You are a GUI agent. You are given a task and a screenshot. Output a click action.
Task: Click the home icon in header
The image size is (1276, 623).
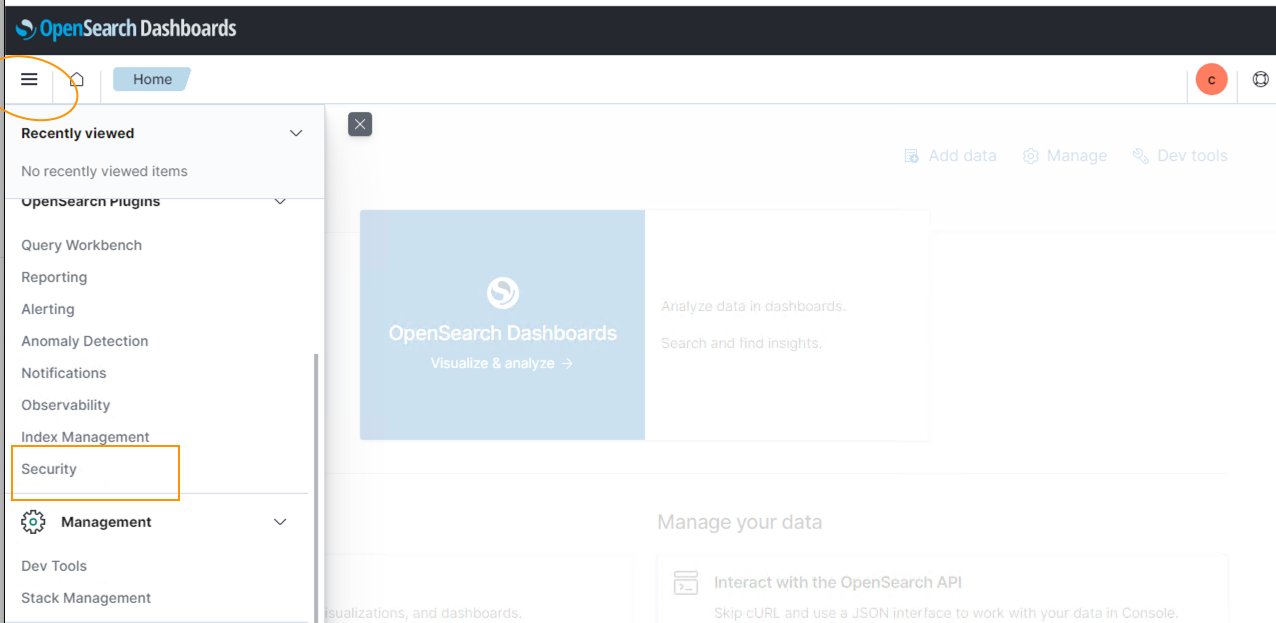tap(77, 79)
